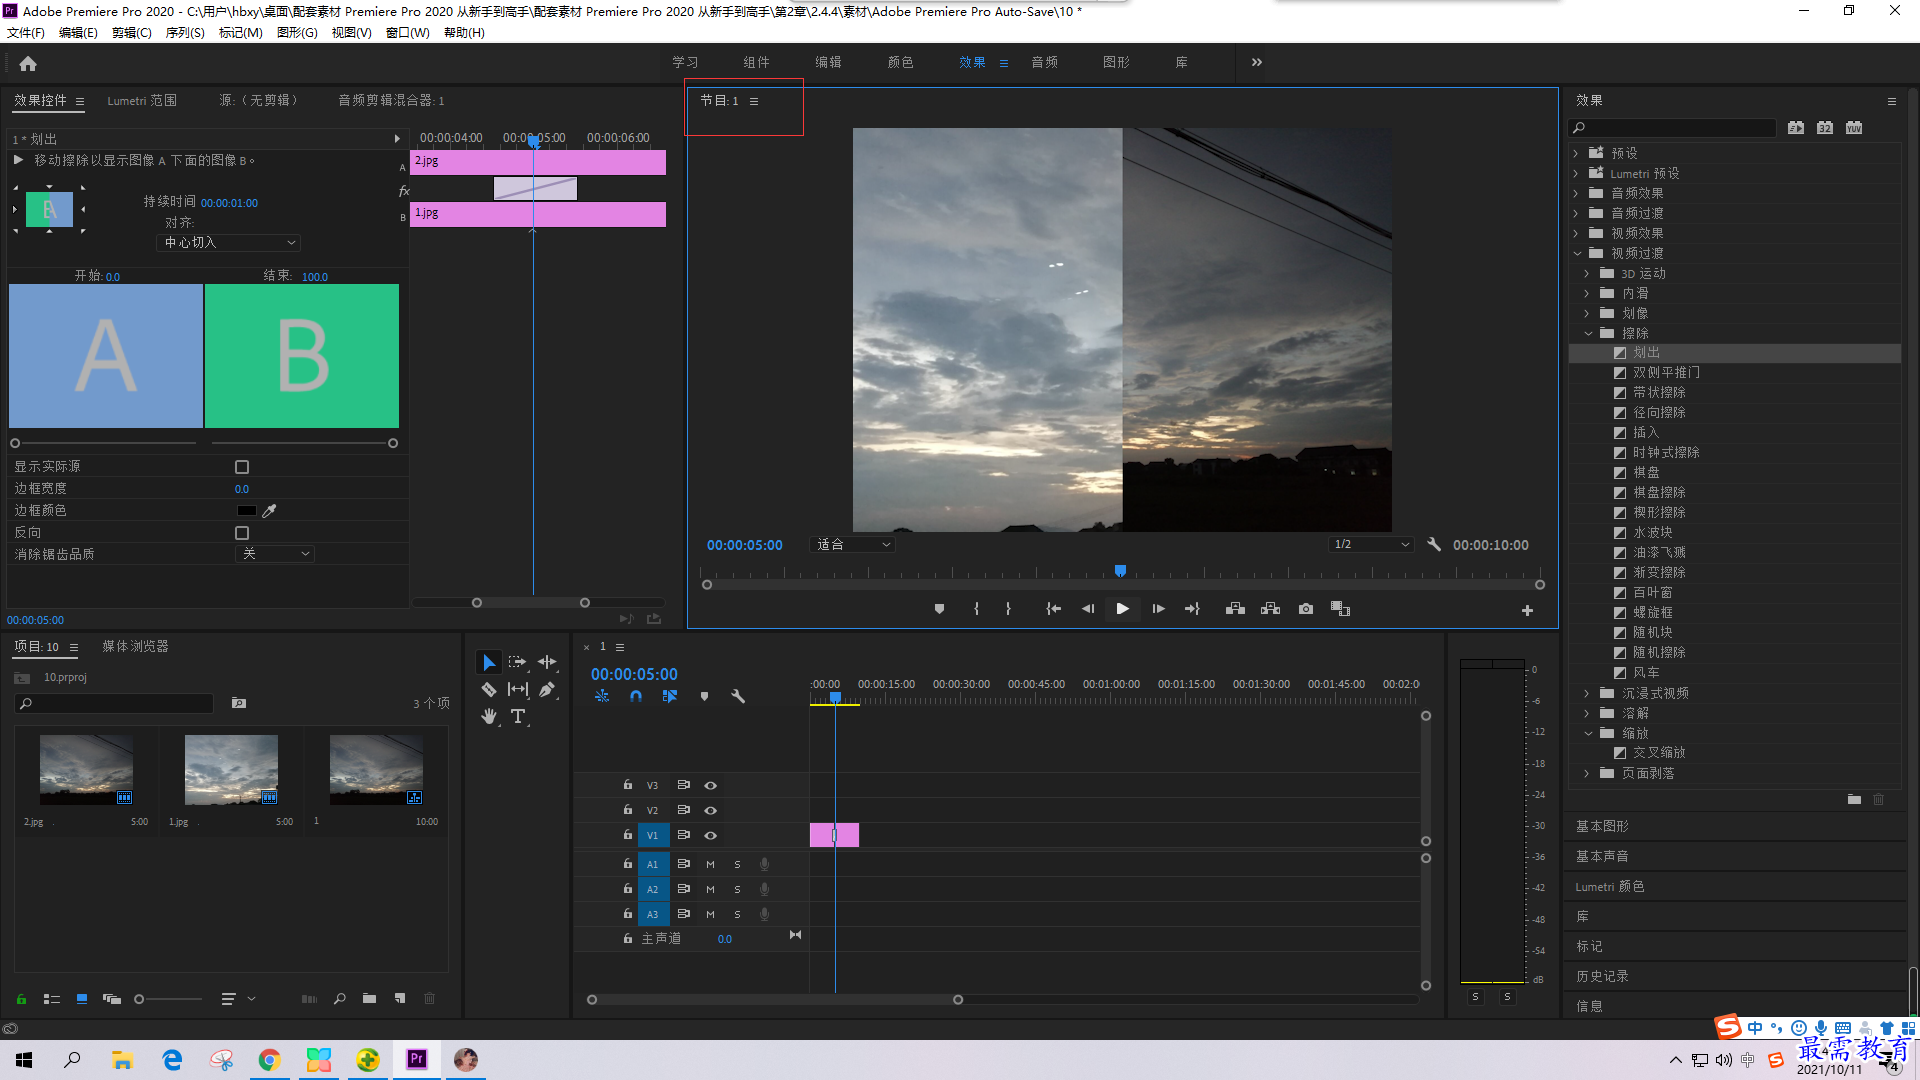The height and width of the screenshot is (1080, 1920).
Task: Click the effects search field
Action: tap(1672, 128)
